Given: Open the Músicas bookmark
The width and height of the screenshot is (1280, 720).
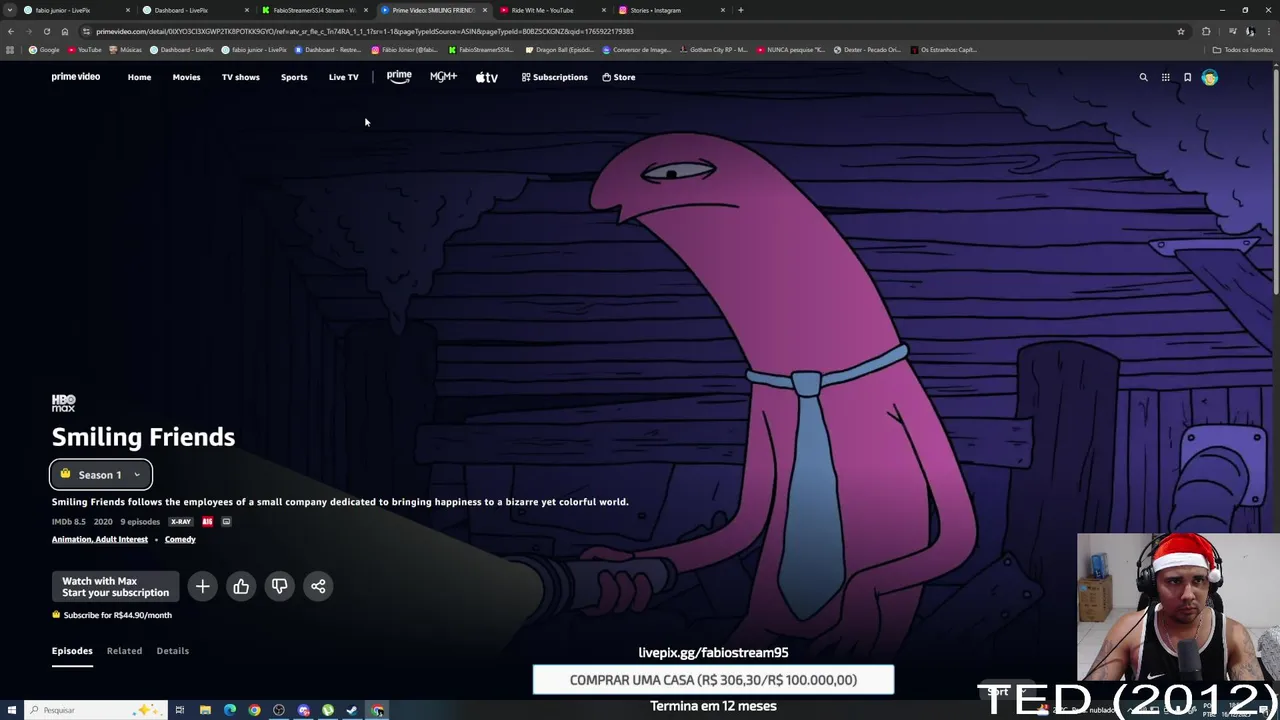Looking at the screenshot, I should point(126,50).
